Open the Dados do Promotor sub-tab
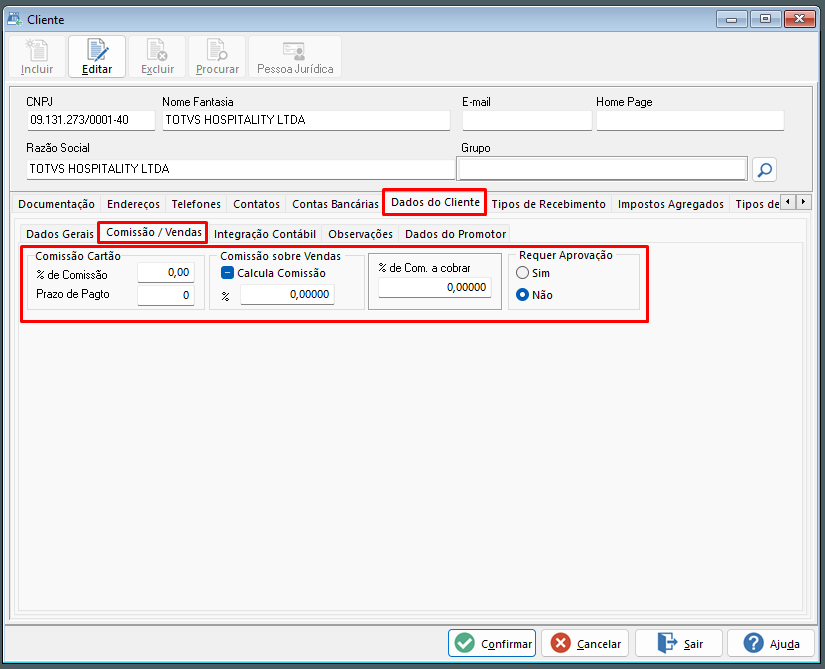The width and height of the screenshot is (825, 669). [x=455, y=234]
